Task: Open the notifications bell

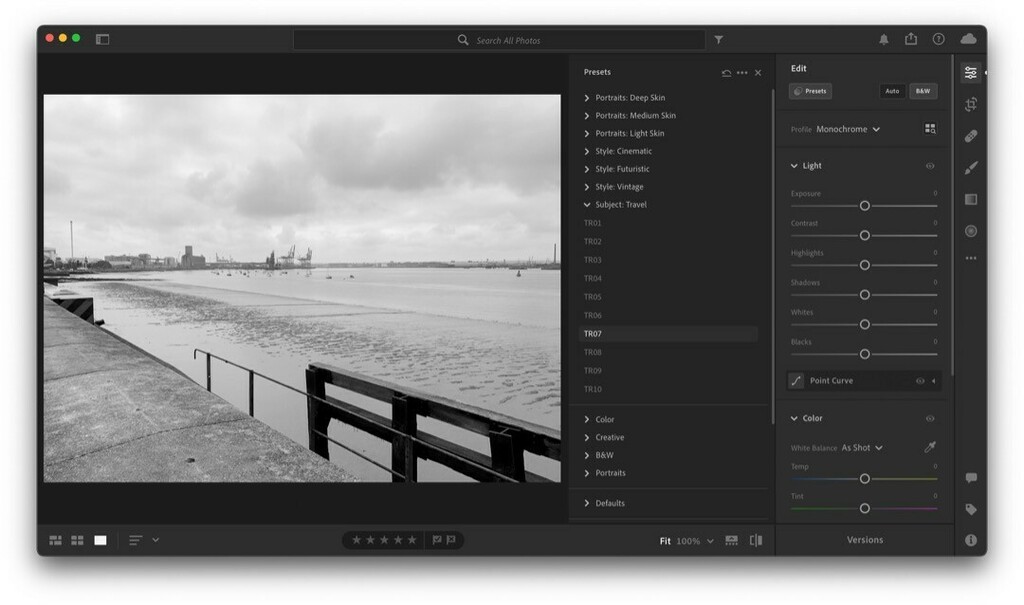Action: point(884,39)
